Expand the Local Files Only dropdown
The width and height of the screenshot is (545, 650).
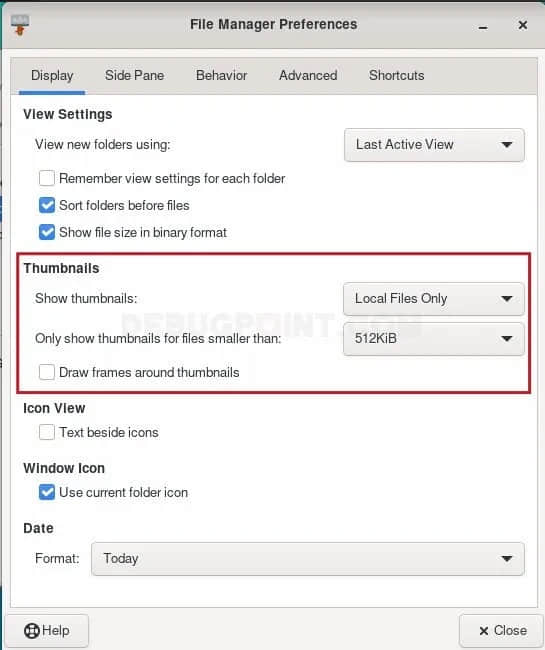434,298
